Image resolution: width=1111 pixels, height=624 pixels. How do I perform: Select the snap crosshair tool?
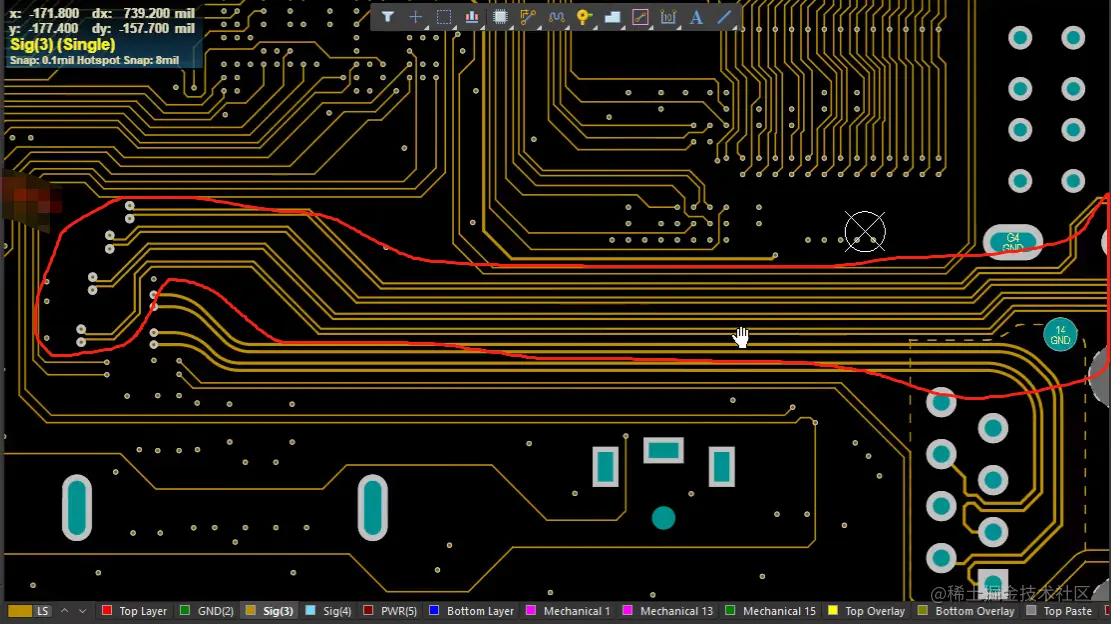pos(416,17)
